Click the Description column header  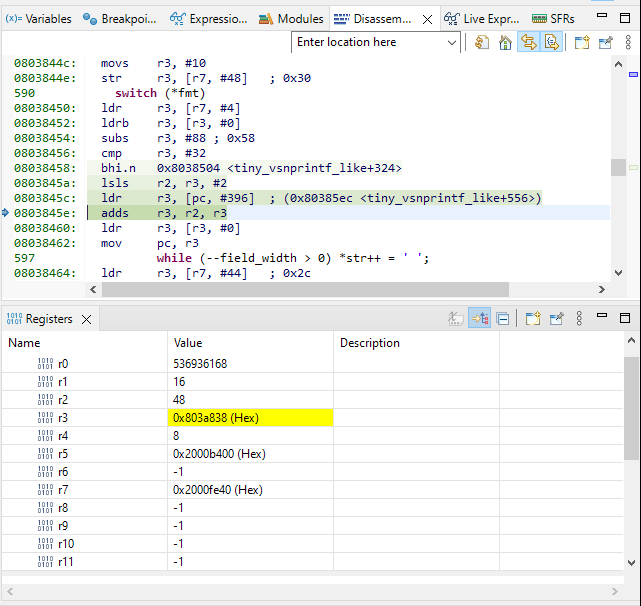(x=416, y=343)
